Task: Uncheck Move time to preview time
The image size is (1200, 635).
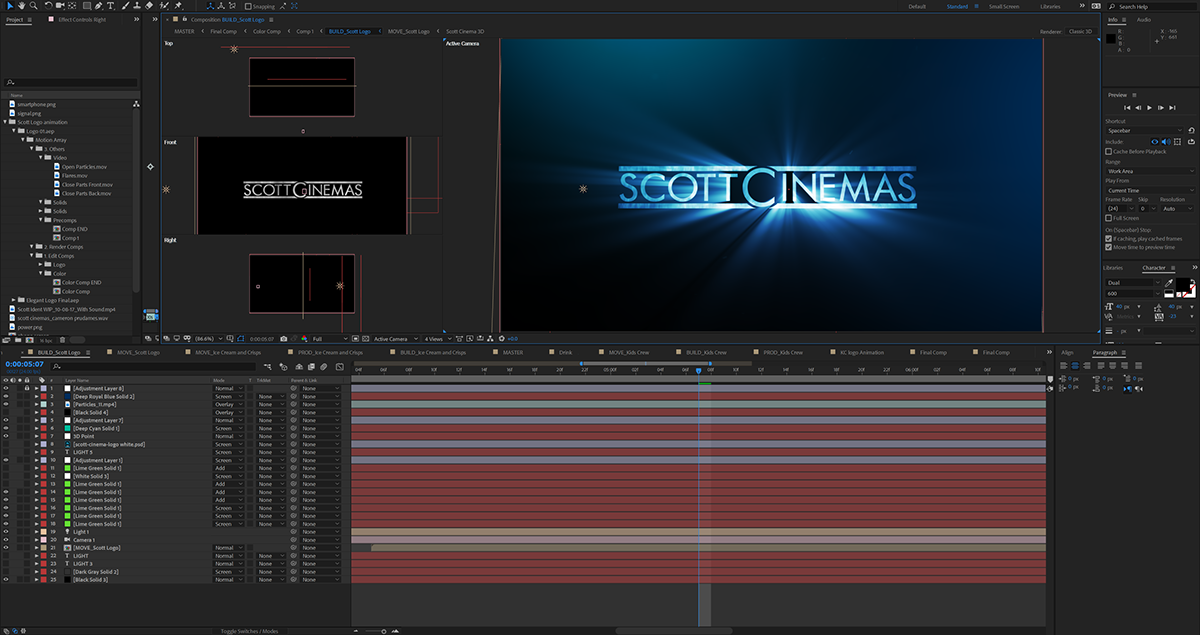Action: point(1108,247)
